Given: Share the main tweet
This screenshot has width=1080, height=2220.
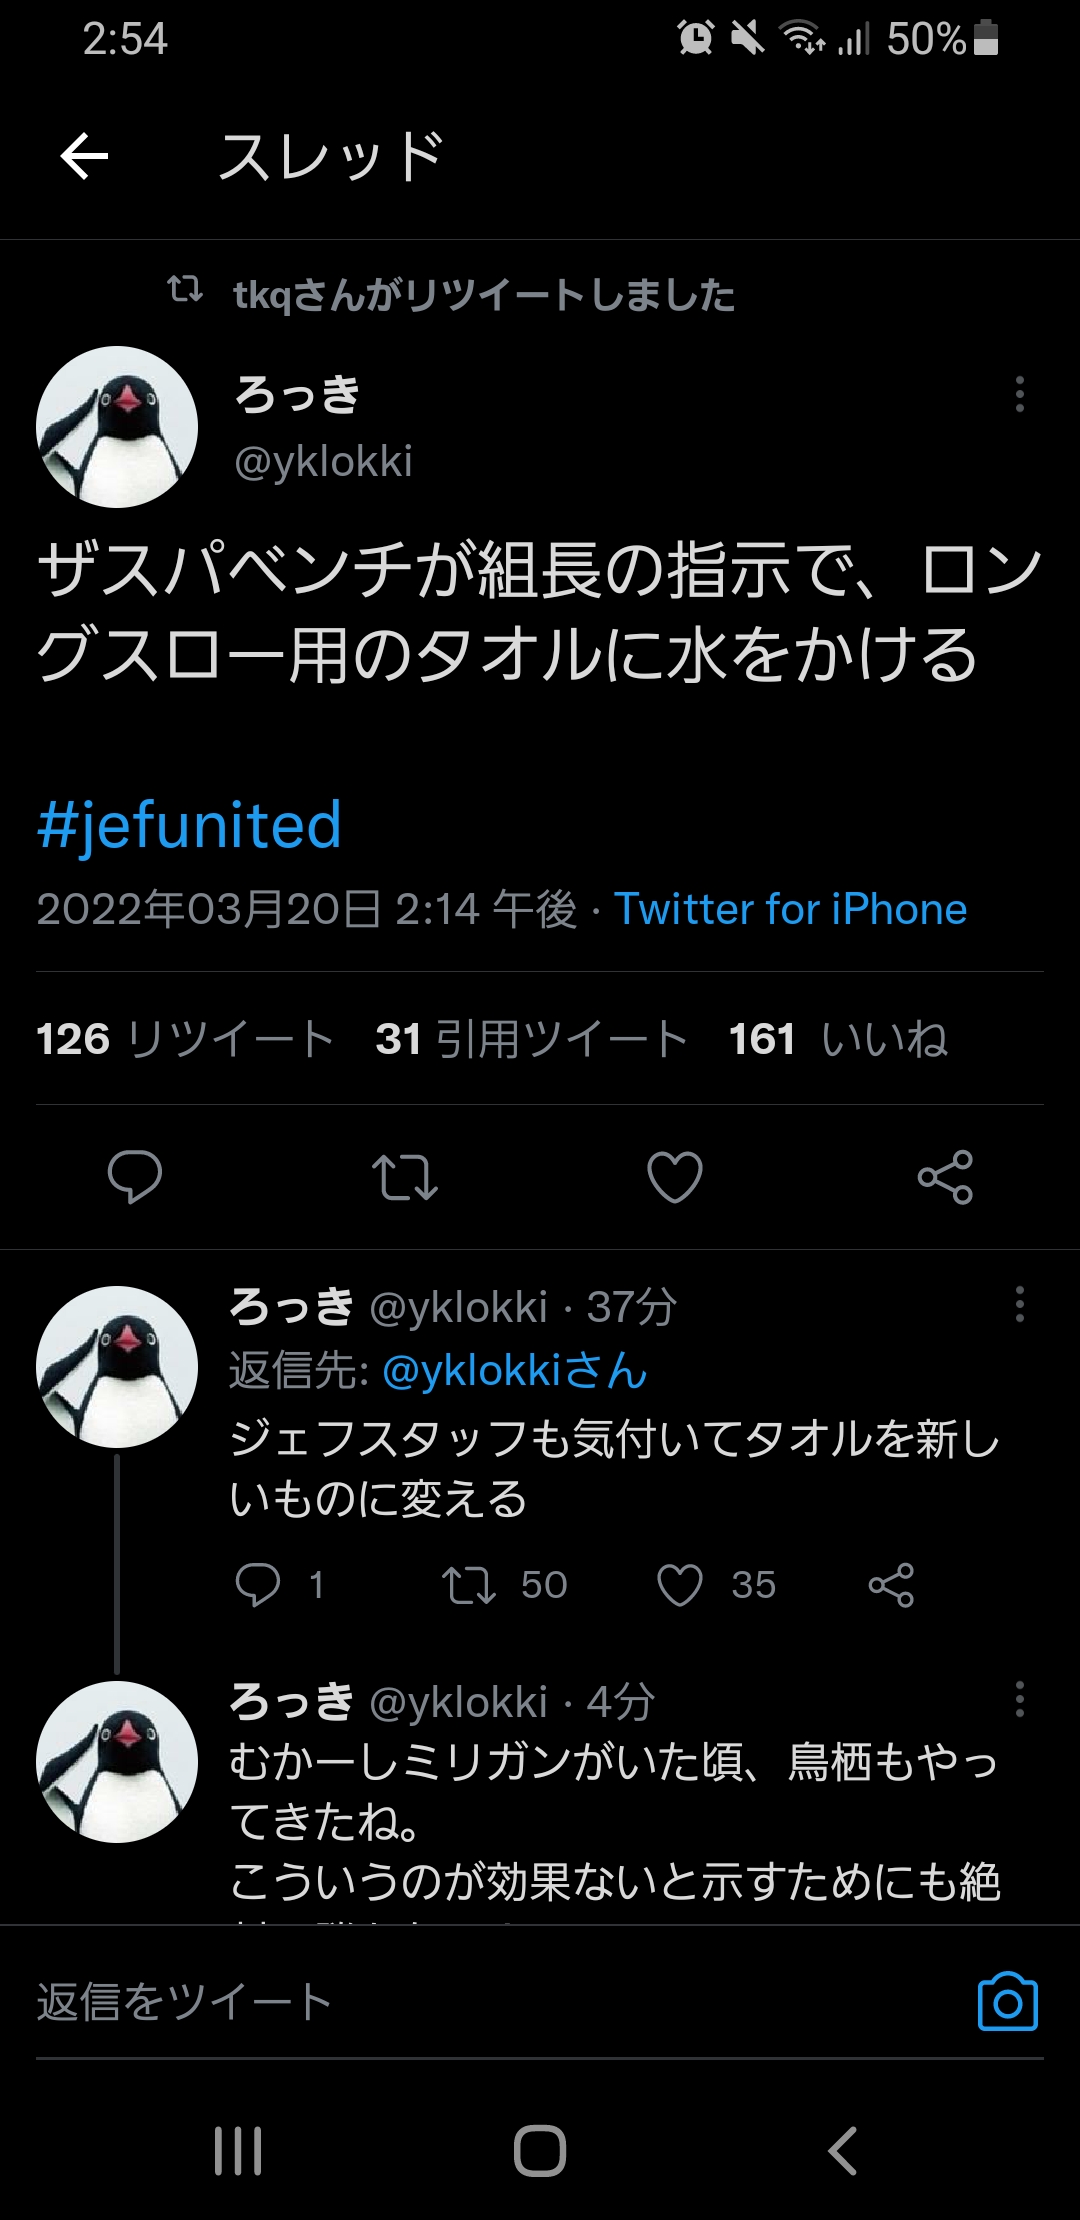Looking at the screenshot, I should pos(945,1176).
